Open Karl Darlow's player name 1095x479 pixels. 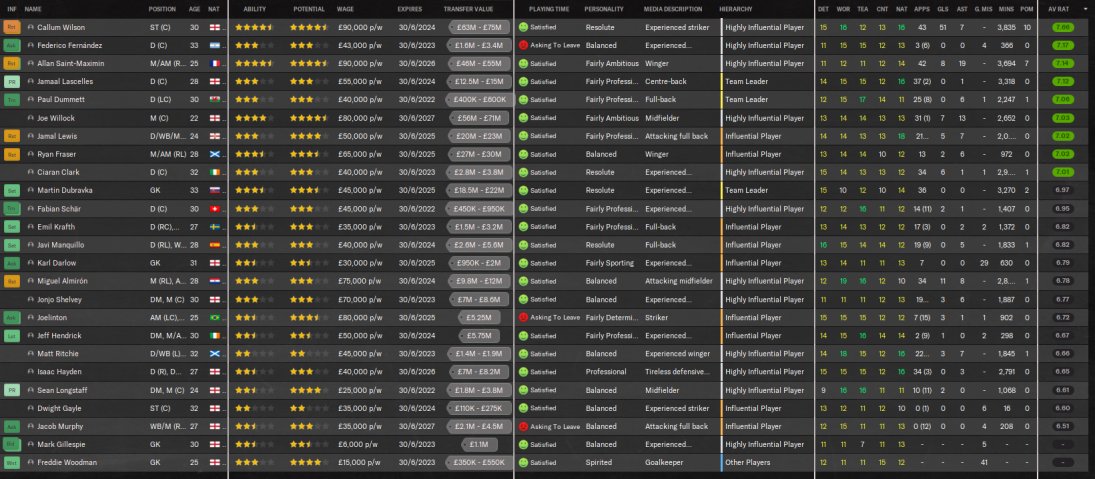(57, 263)
